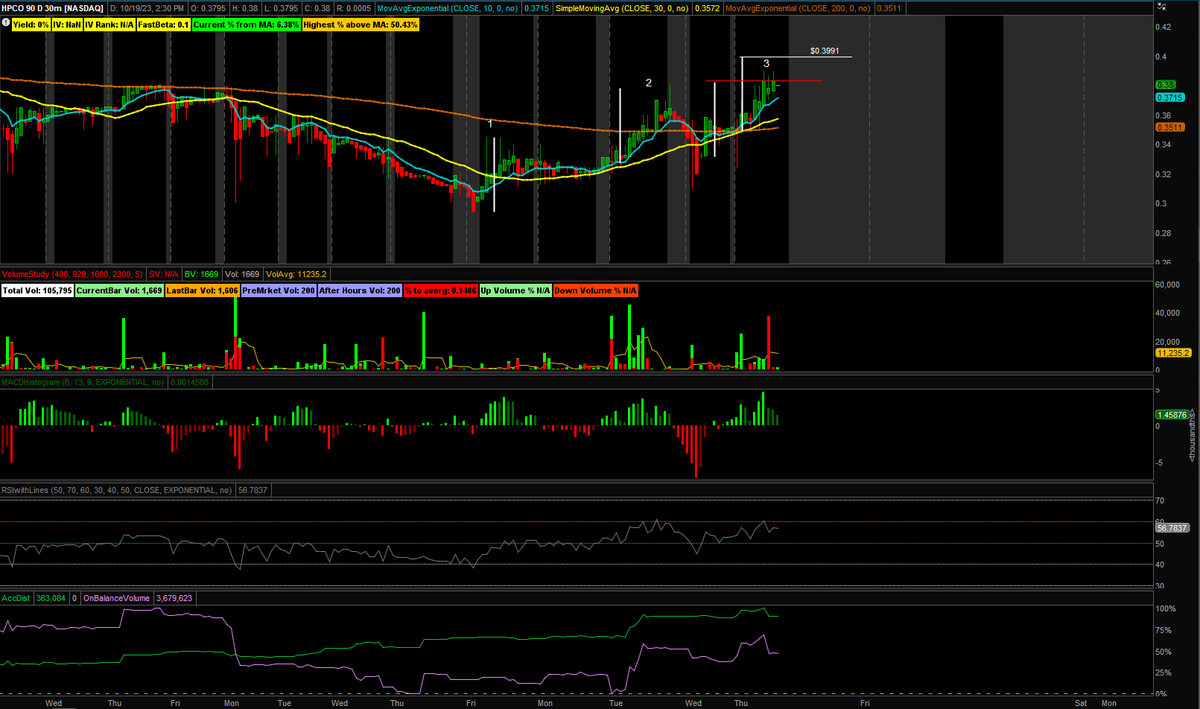
Task: Click the info icon beside the Yield label
Action: tap(5, 24)
